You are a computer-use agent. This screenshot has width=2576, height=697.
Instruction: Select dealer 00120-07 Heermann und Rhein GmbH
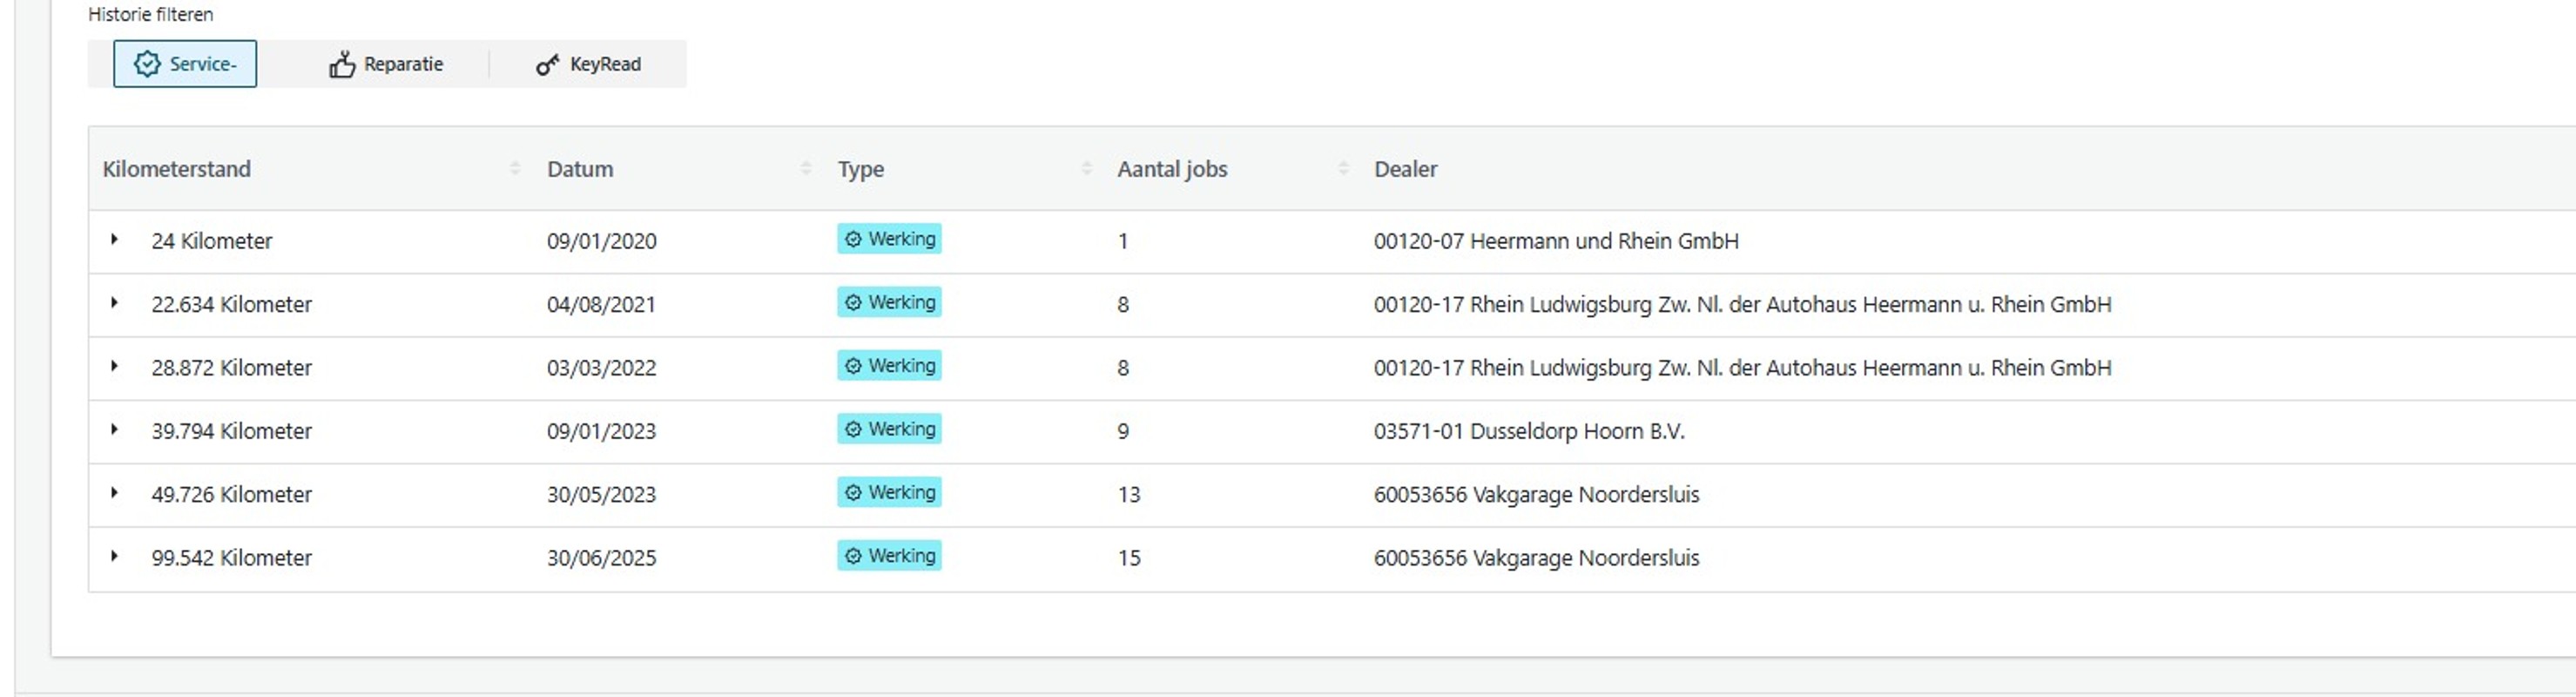pyautogui.click(x=1556, y=241)
